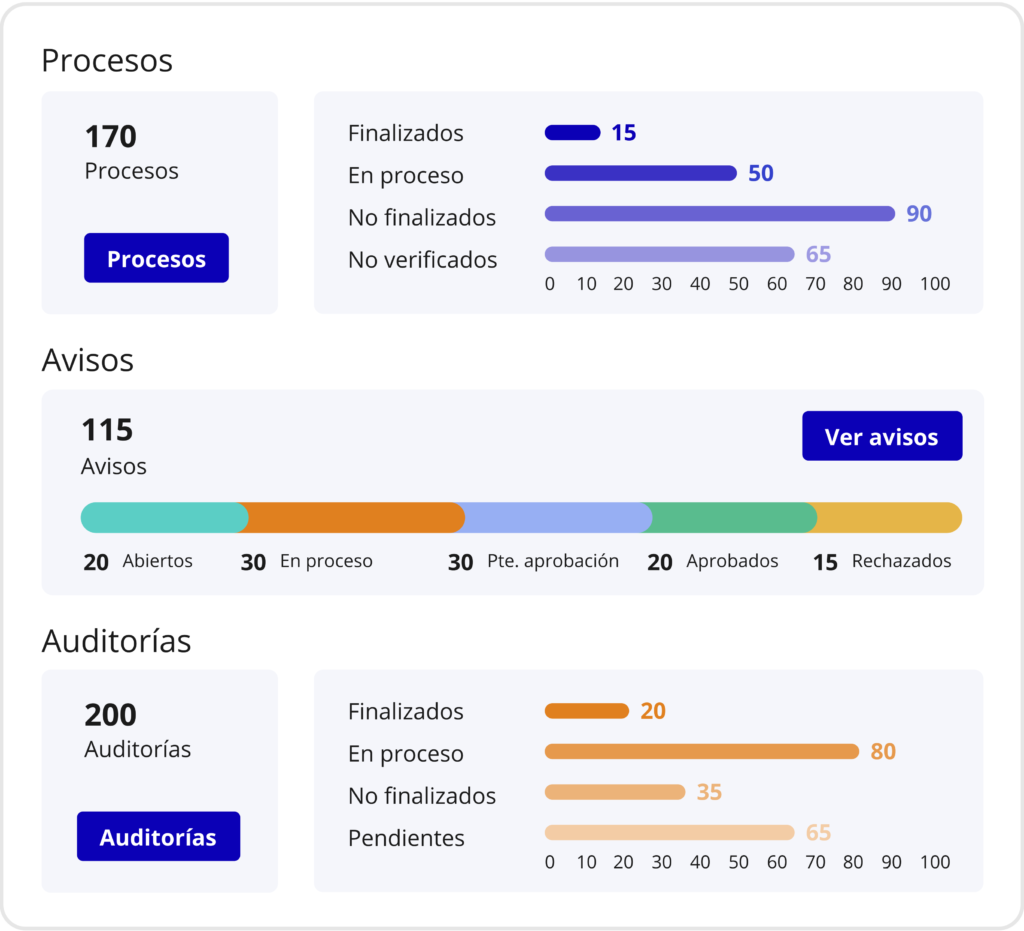Select the yellow Rechazados segment
This screenshot has height=931, width=1024.
point(888,517)
